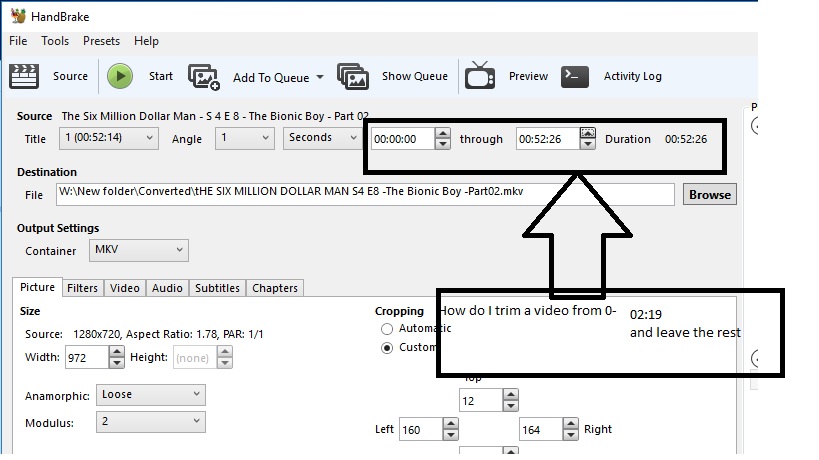Click the Show Queue icon
This screenshot has width=819, height=460.
click(353, 77)
